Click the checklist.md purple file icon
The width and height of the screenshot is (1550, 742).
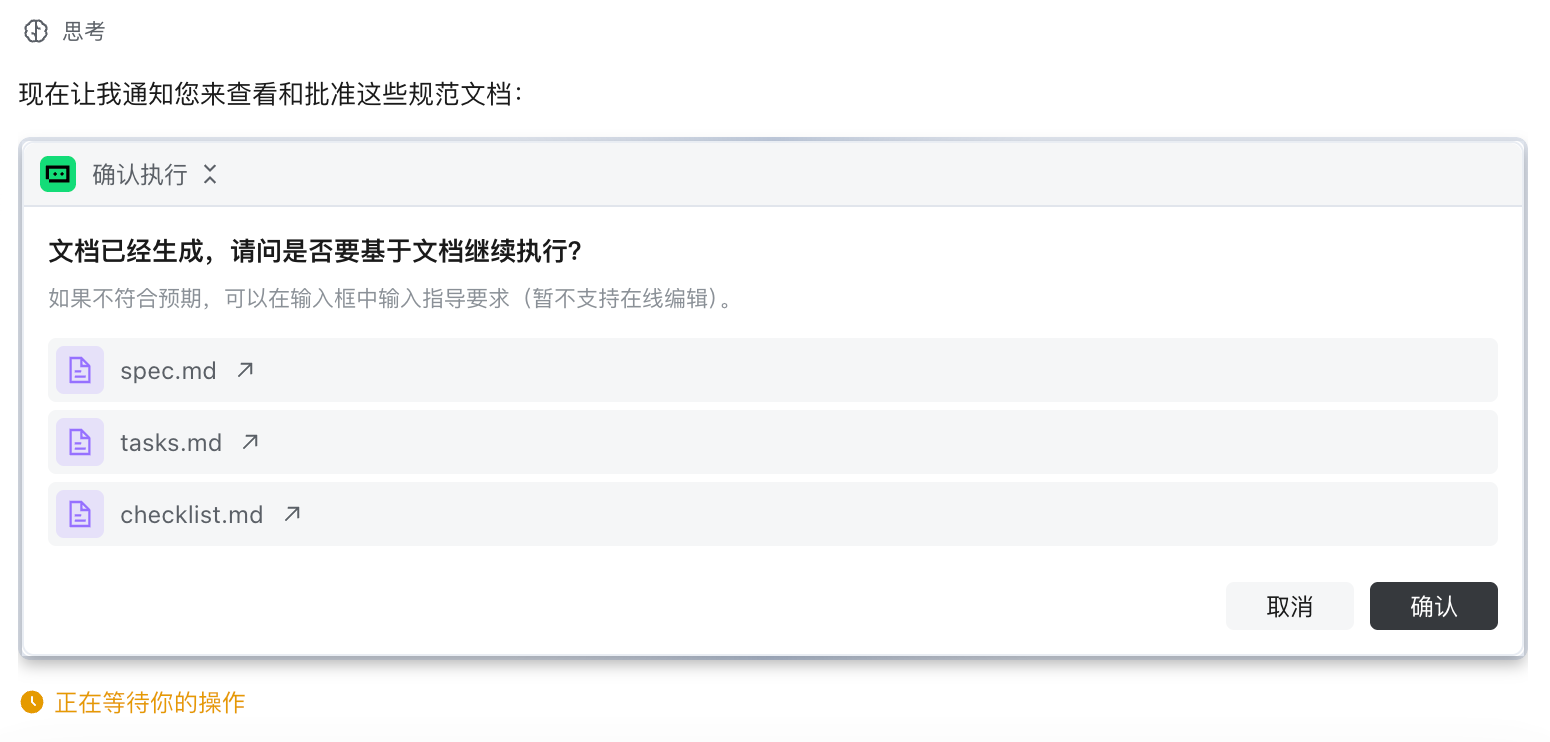(80, 514)
